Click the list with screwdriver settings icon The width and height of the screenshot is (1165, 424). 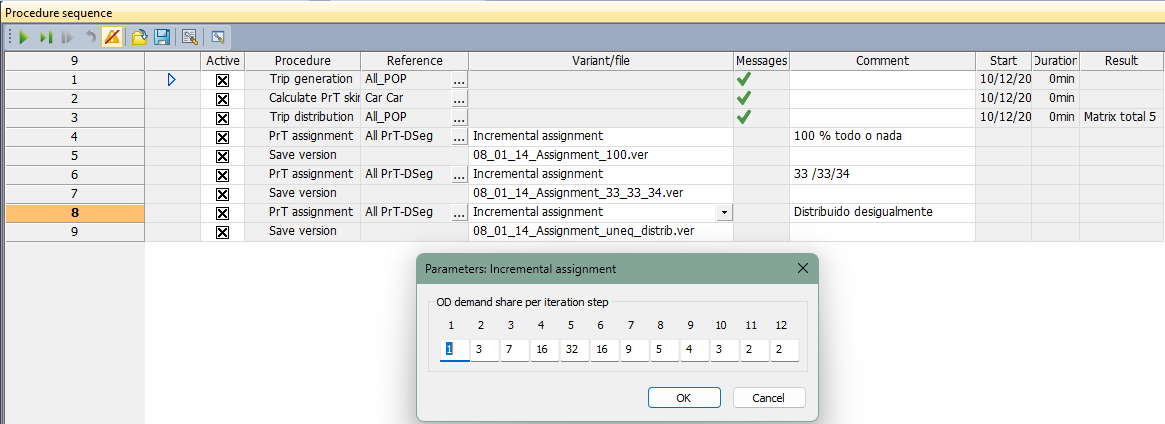(189, 37)
